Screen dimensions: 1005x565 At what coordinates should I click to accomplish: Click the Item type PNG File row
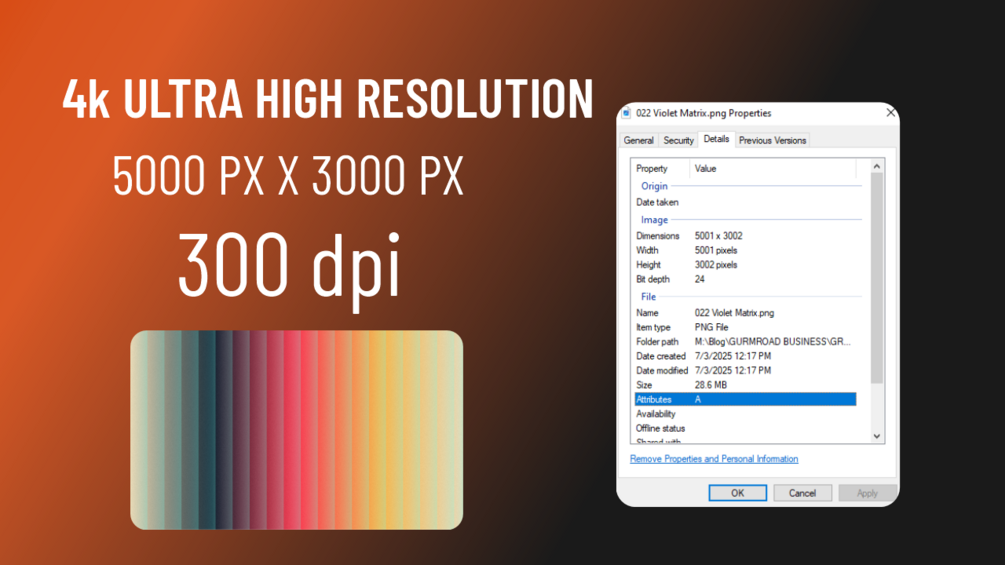(745, 327)
